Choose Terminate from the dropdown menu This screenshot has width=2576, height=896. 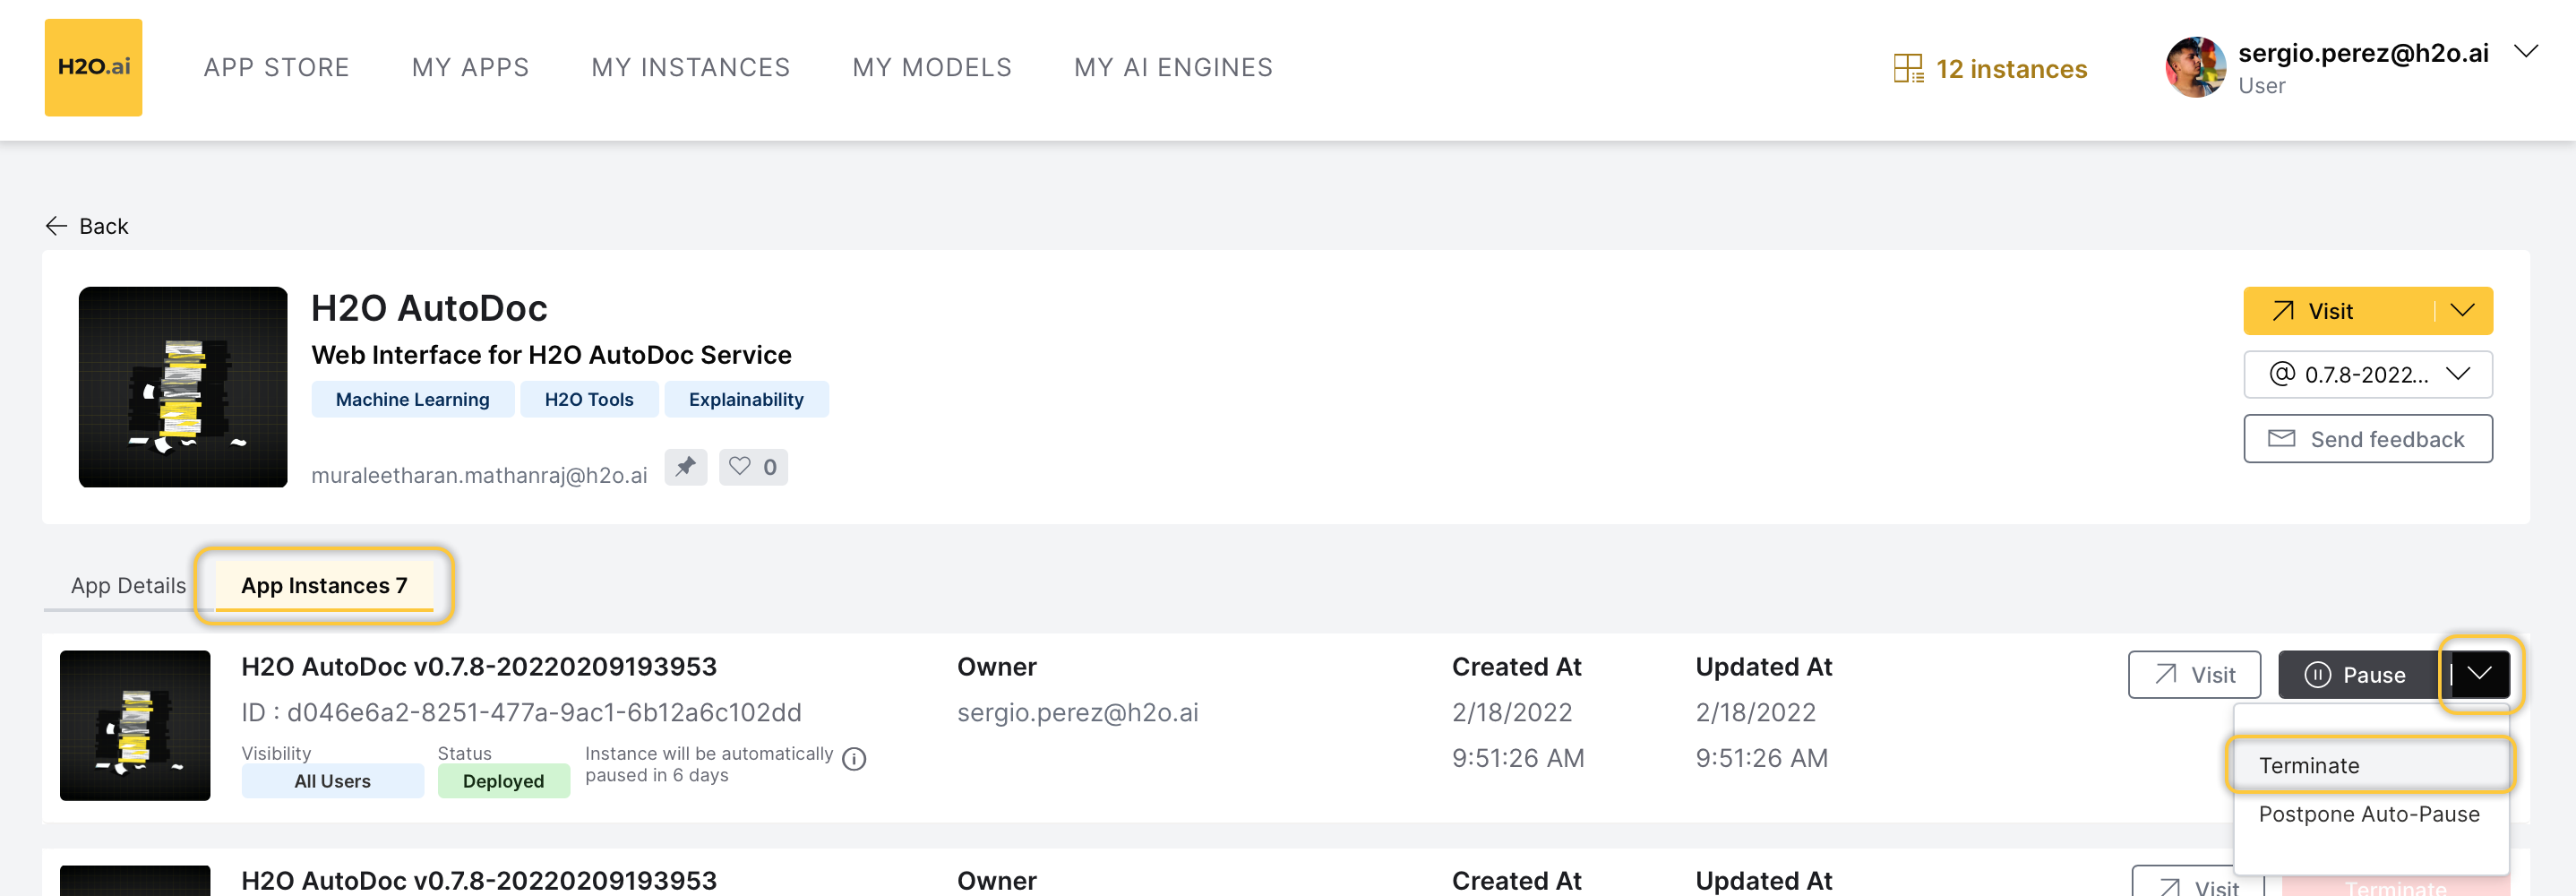pyautogui.click(x=2370, y=765)
